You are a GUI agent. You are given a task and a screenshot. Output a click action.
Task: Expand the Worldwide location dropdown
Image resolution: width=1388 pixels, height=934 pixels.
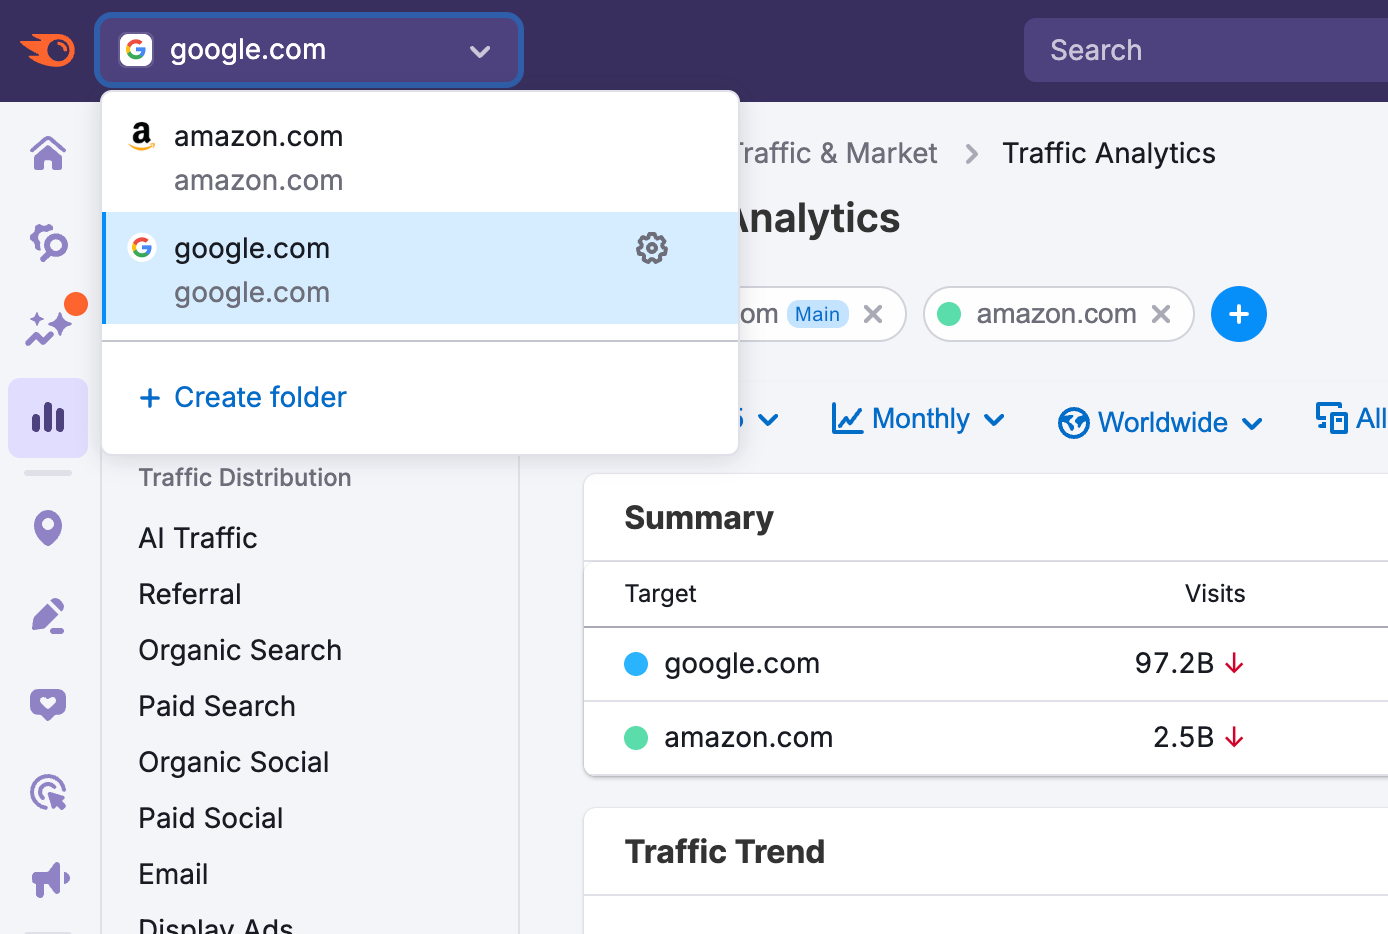tap(1159, 422)
